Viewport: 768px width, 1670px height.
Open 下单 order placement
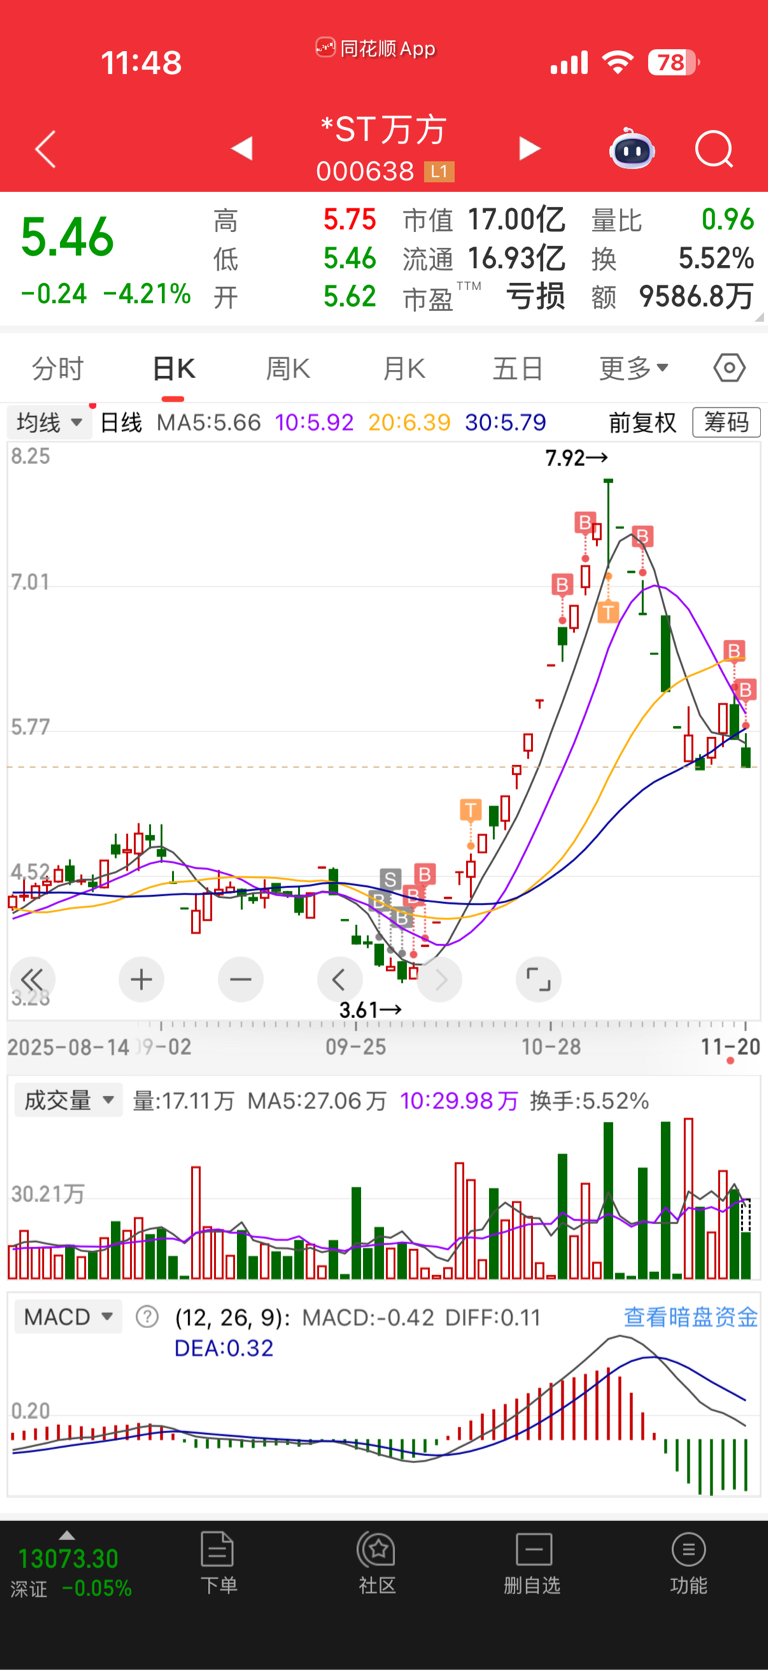(218, 1564)
